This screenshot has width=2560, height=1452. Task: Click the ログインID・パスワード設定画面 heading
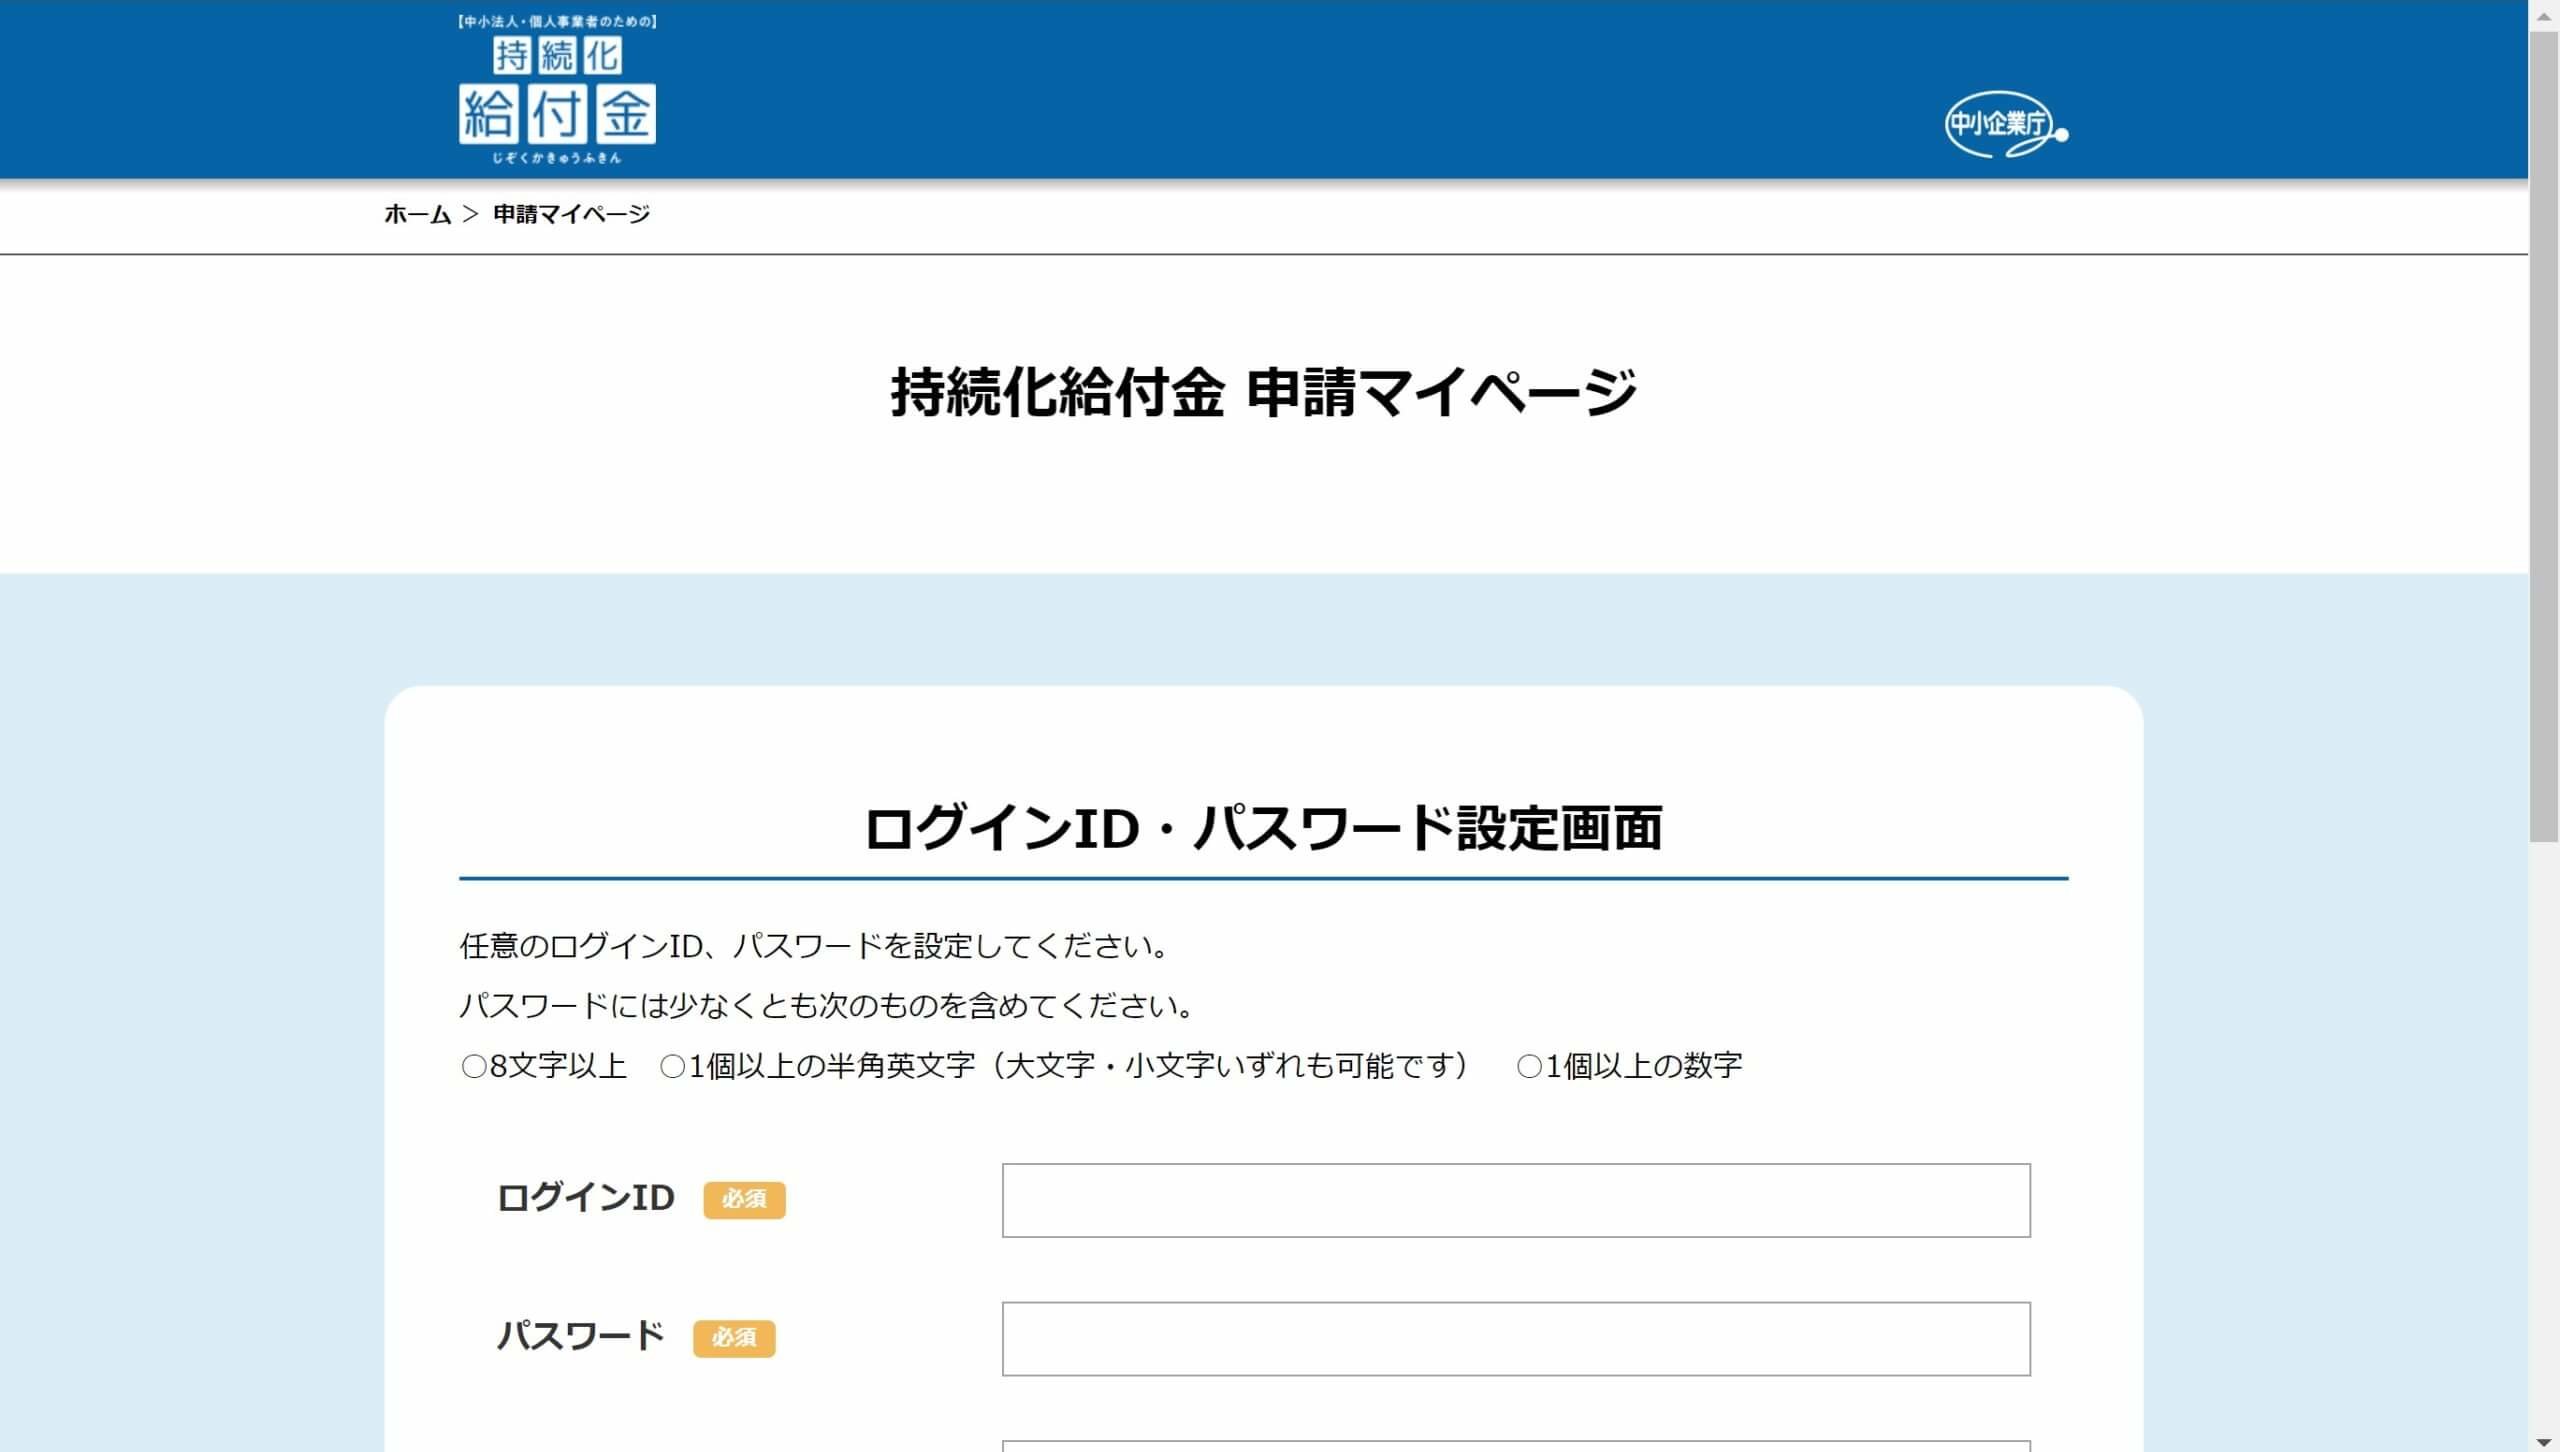pyautogui.click(x=1263, y=828)
